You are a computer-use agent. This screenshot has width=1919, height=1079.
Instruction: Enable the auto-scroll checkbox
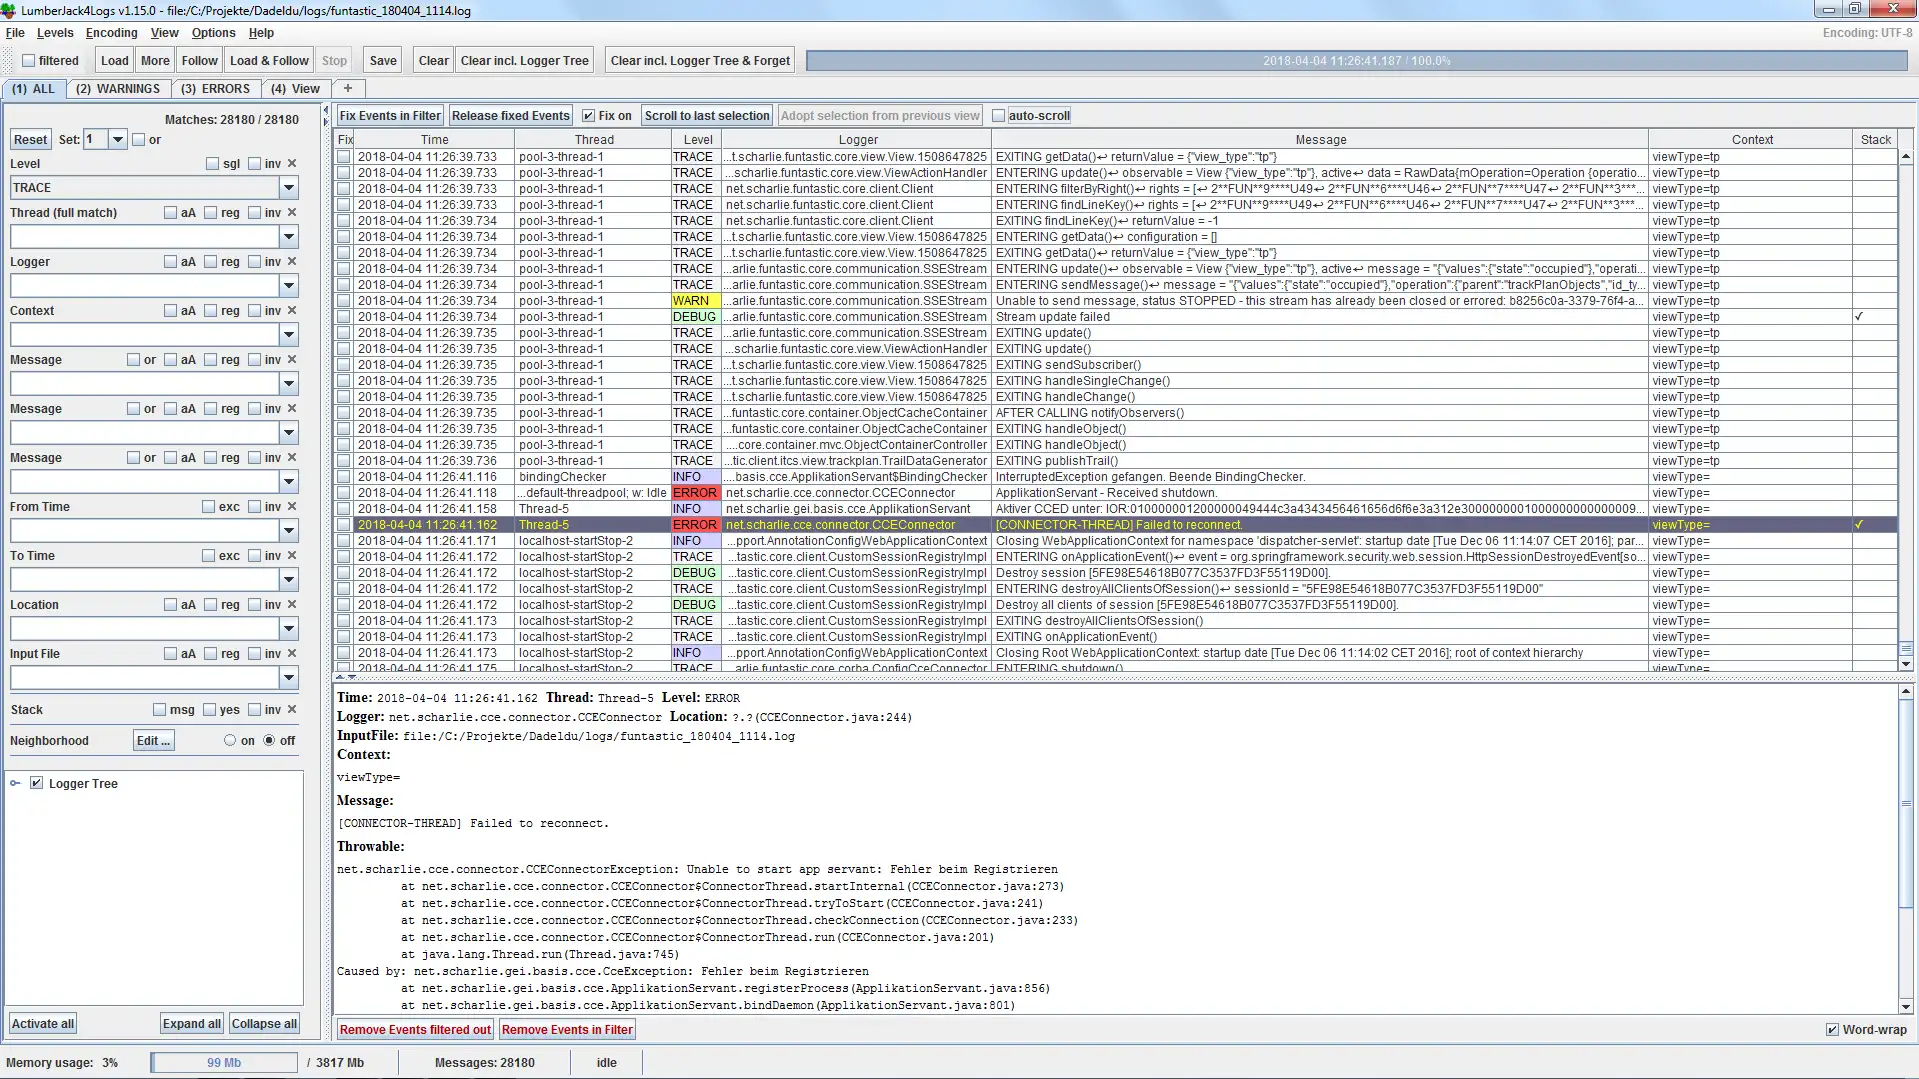pyautogui.click(x=998, y=116)
